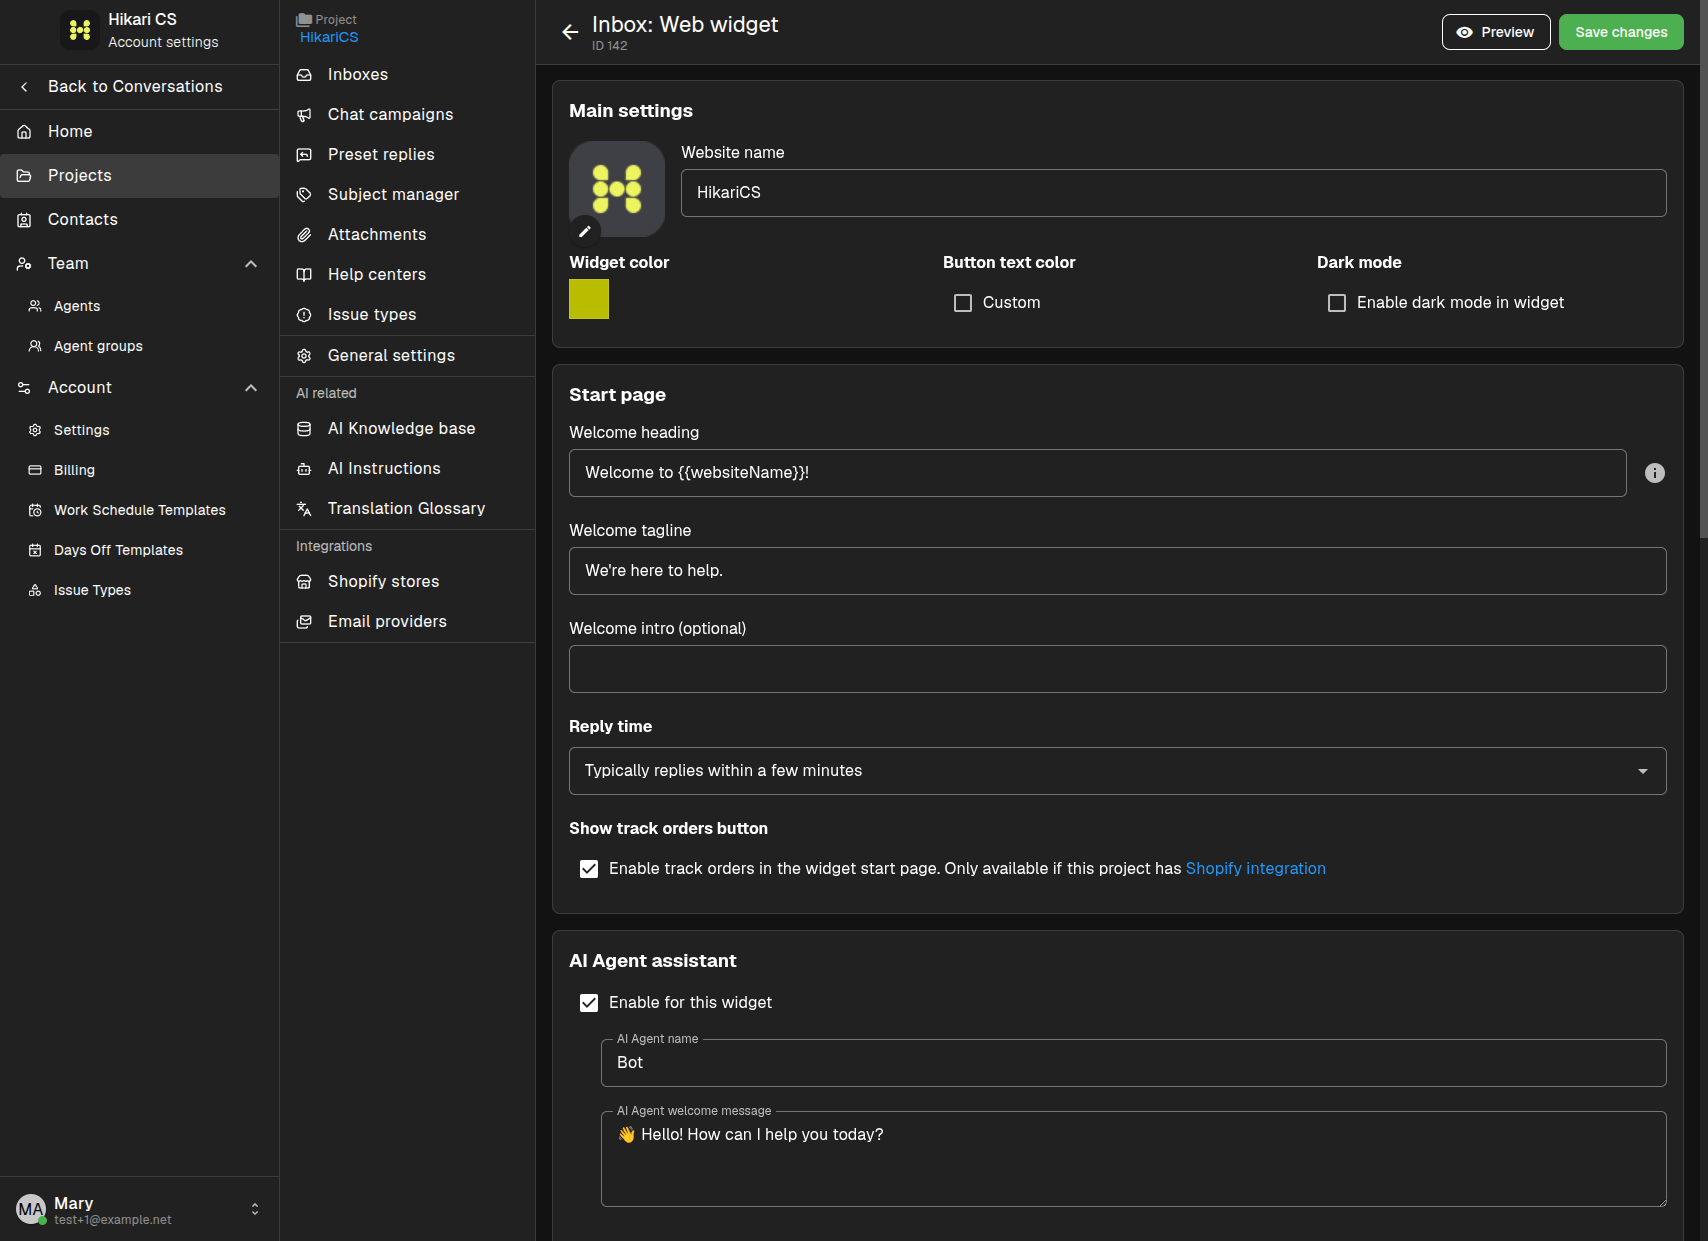Click the empty Welcome intro field
1708x1241 pixels.
tap(1117, 669)
